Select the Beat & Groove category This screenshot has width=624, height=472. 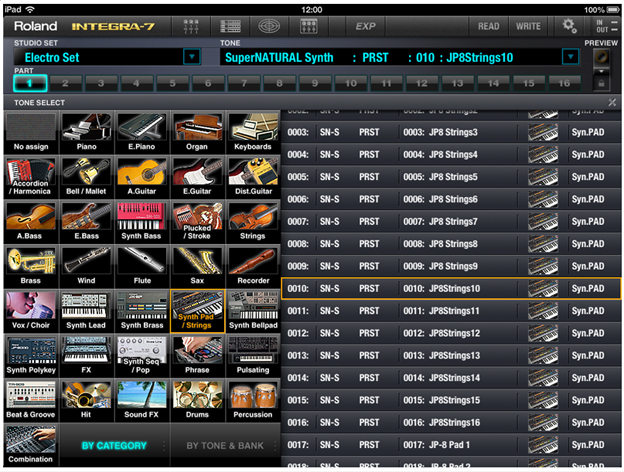31,400
